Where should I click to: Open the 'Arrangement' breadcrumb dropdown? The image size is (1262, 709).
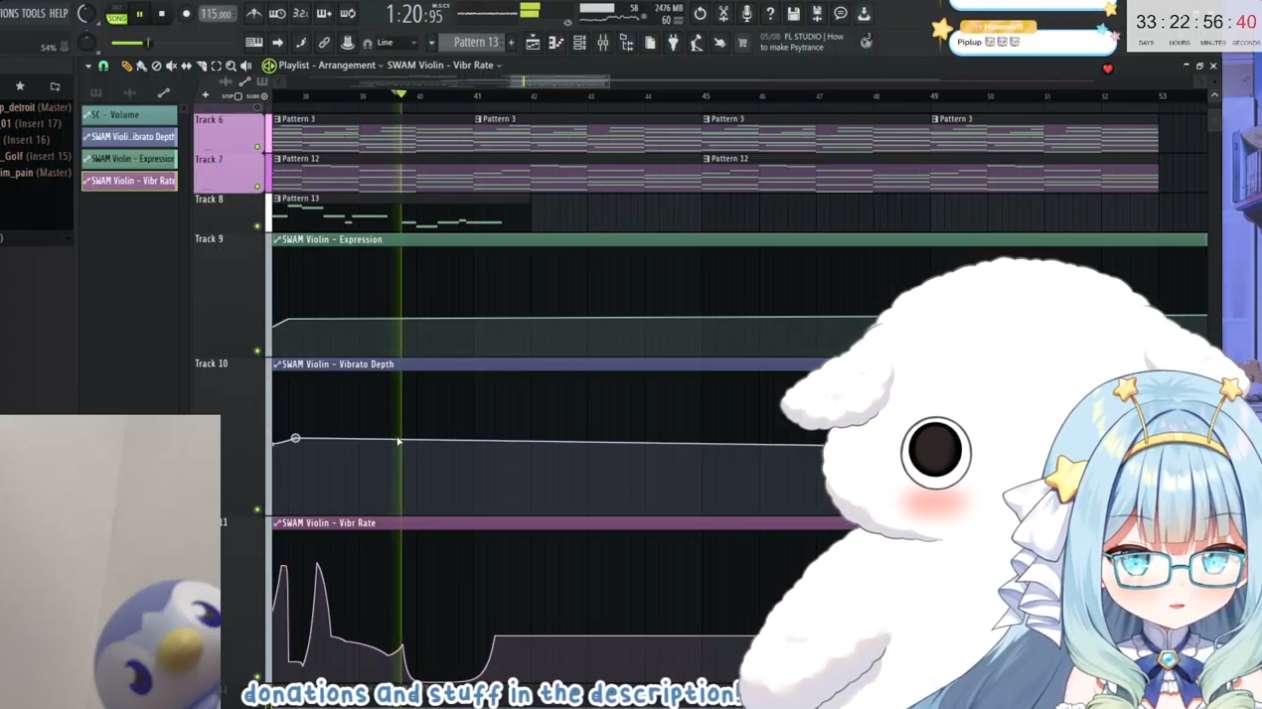point(351,65)
